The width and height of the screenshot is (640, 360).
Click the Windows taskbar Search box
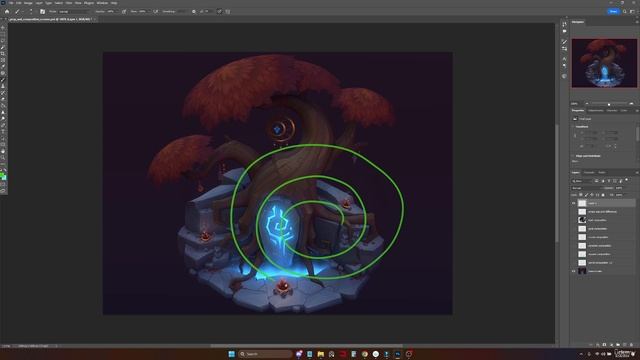[265, 354]
